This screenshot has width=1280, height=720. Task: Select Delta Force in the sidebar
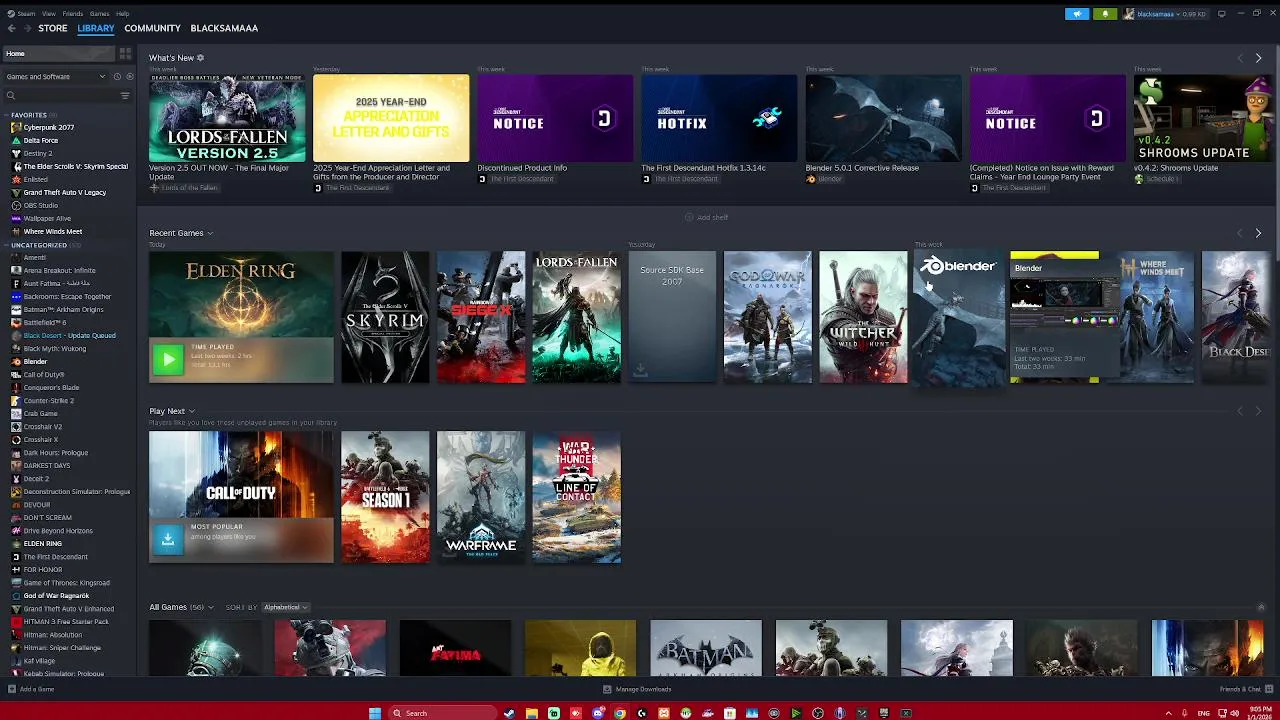pos(41,140)
